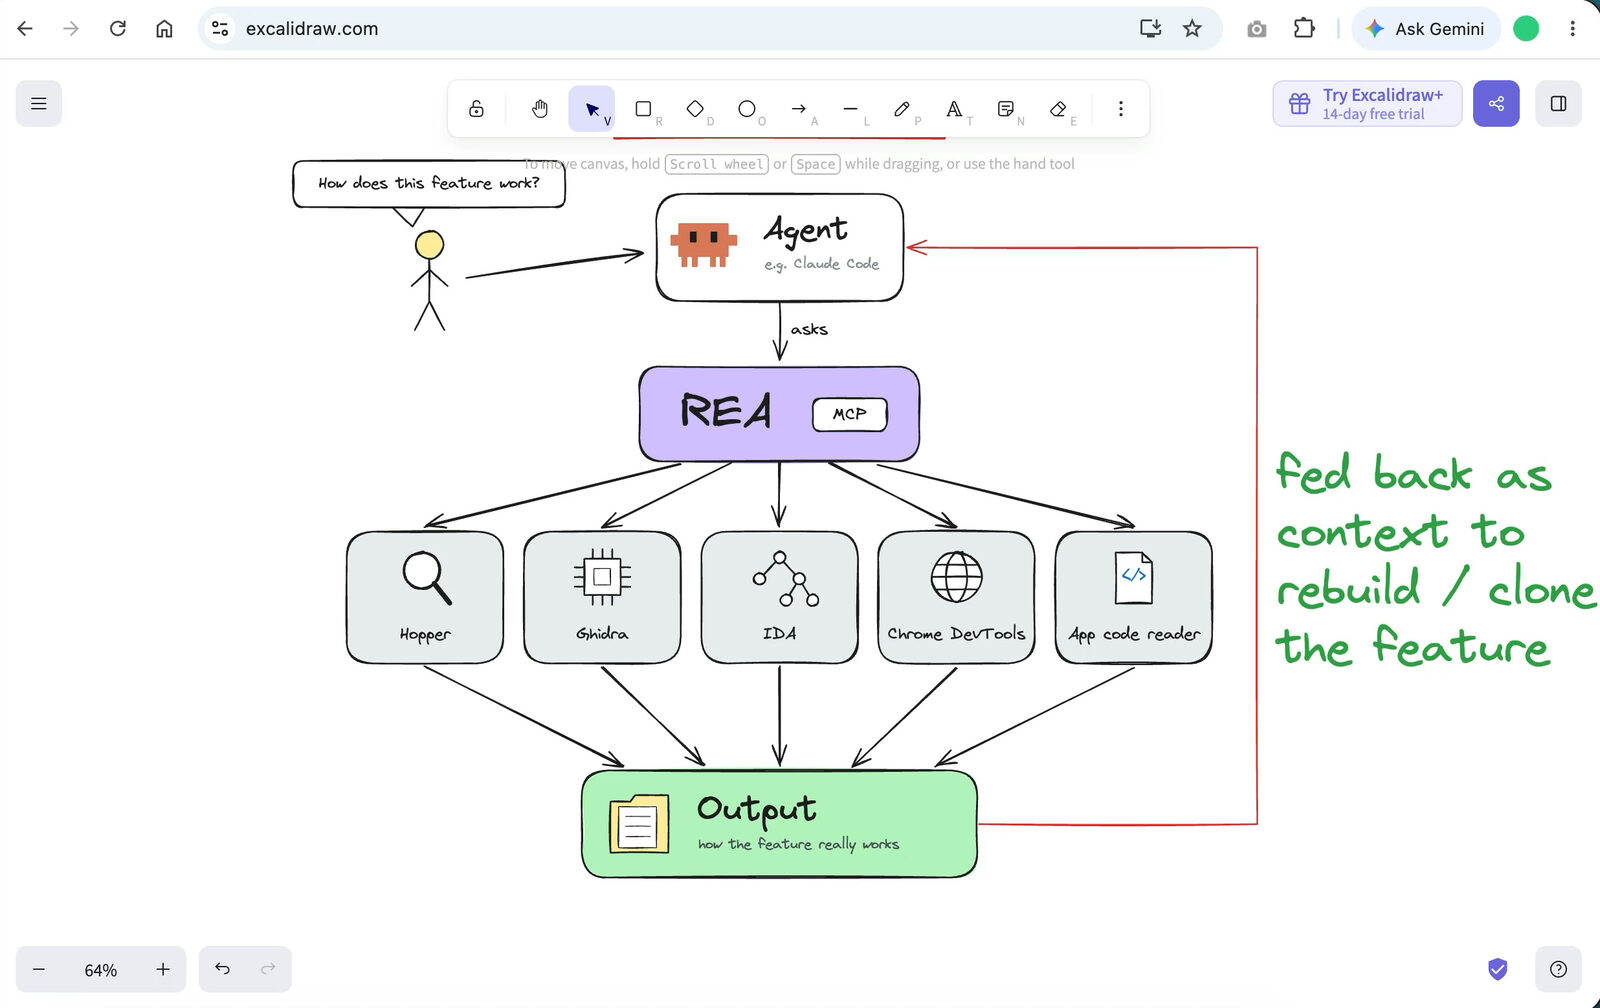Zoom out with the minus button
The height and width of the screenshot is (1008, 1600).
pos(39,969)
